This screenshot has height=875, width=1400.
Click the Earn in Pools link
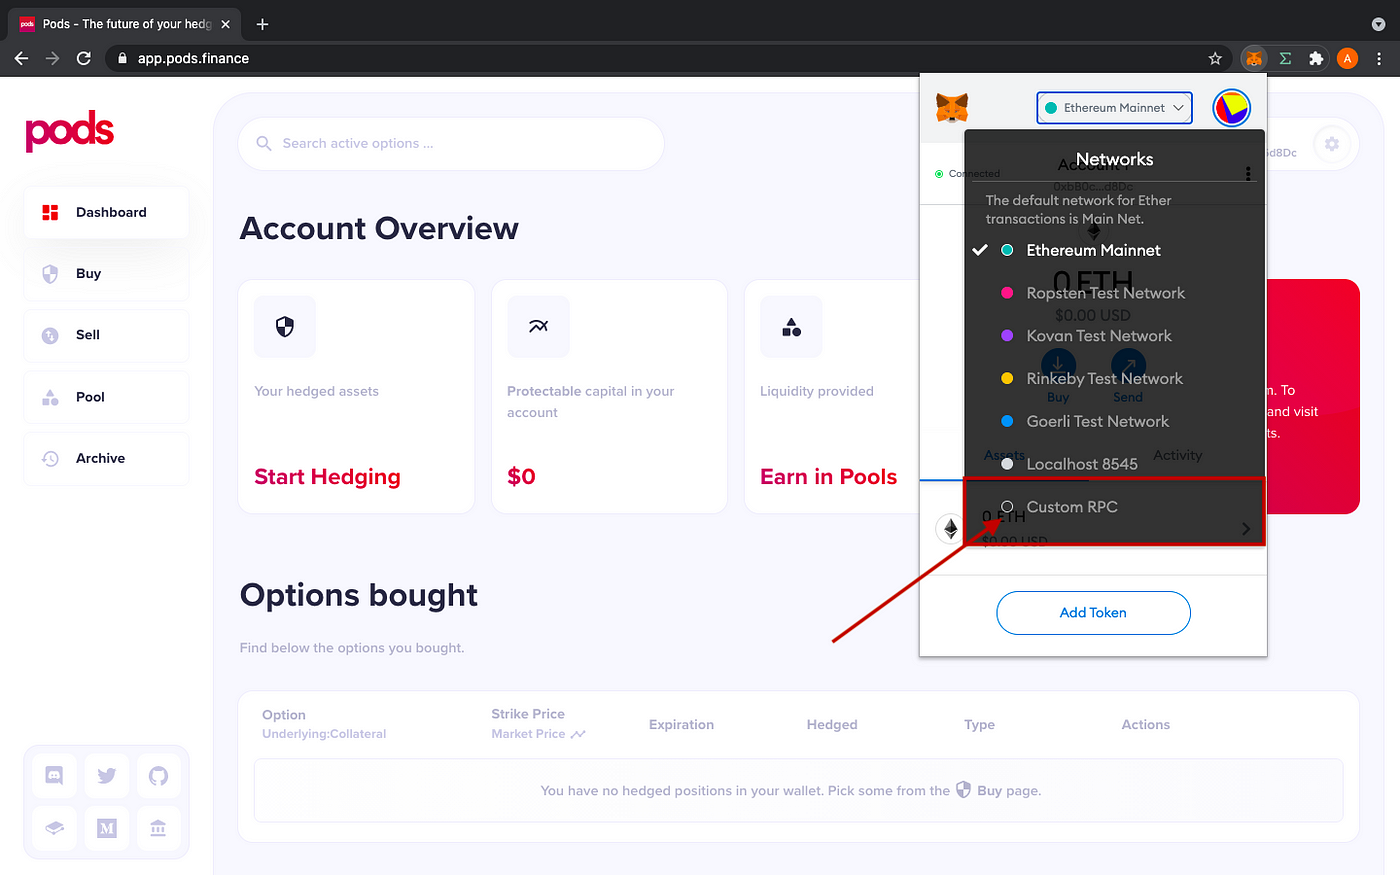pos(828,477)
